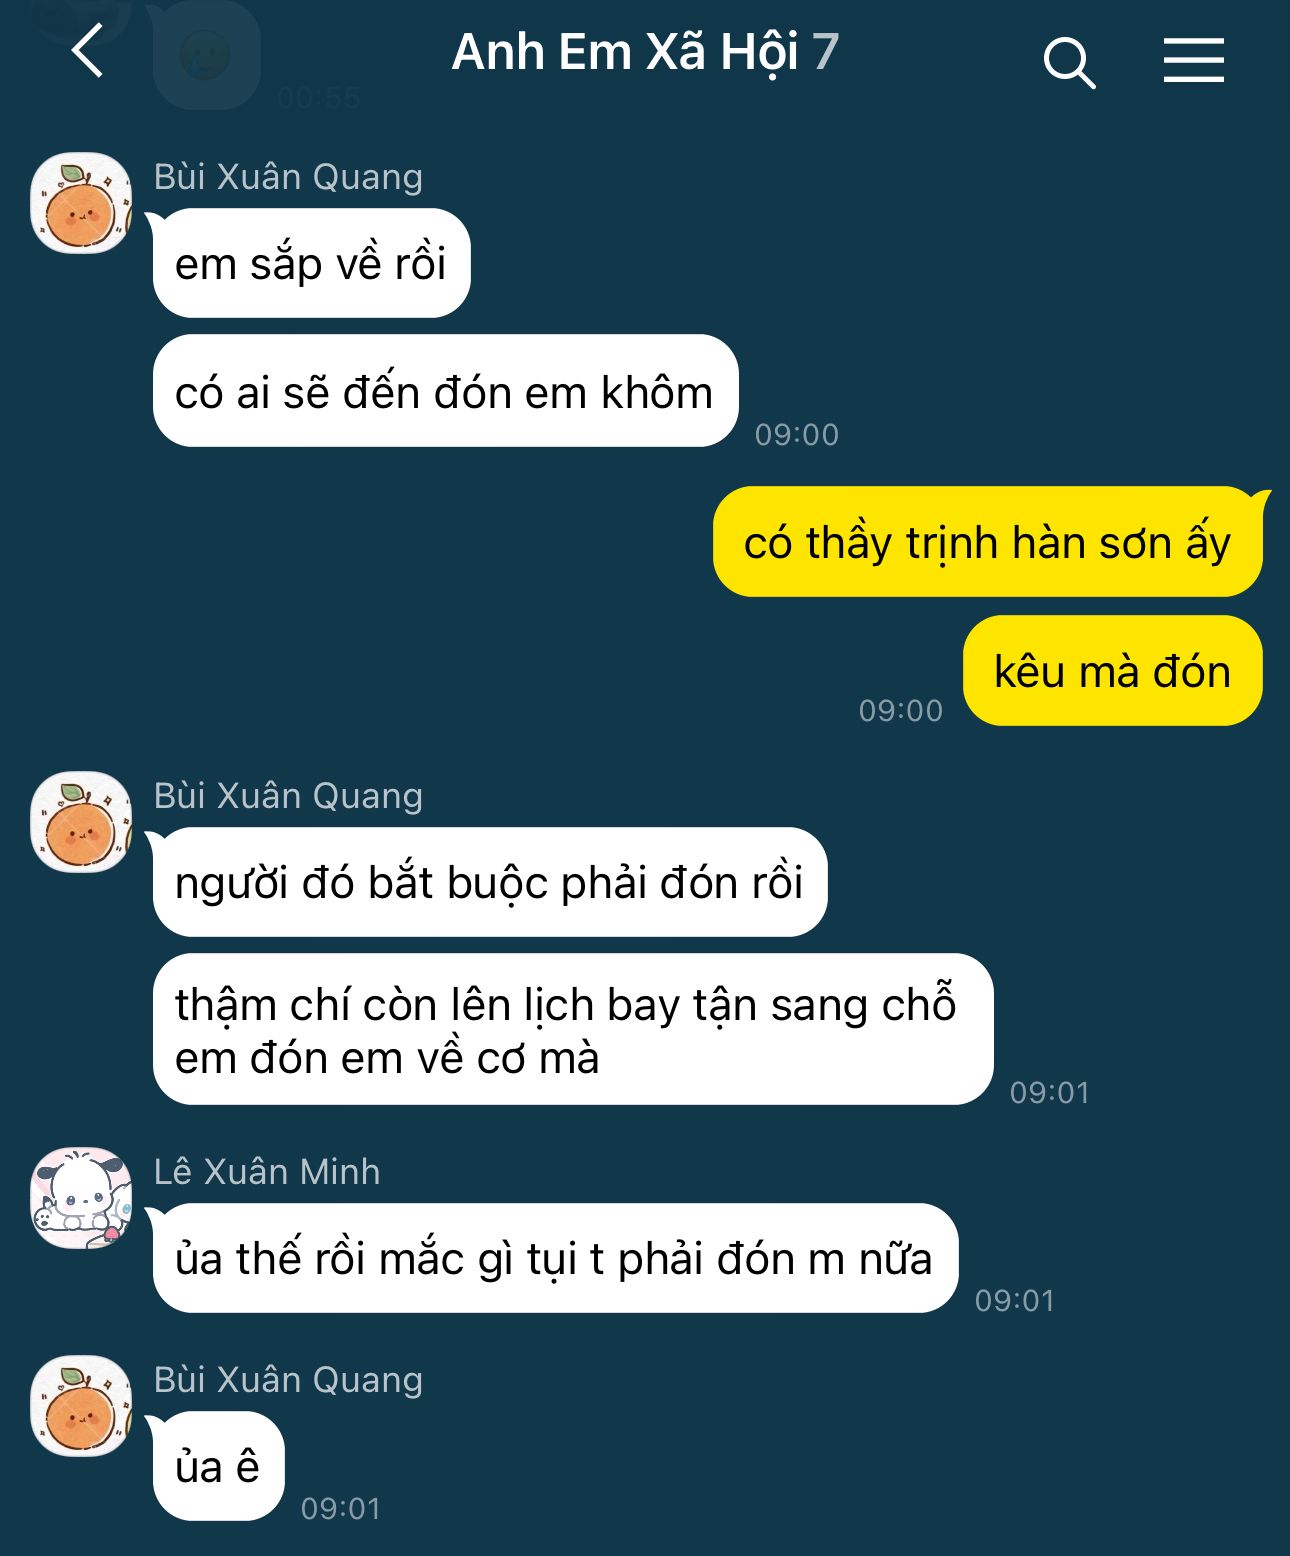Open the chat search magnifier icon
This screenshot has height=1556, width=1290.
[x=1069, y=63]
